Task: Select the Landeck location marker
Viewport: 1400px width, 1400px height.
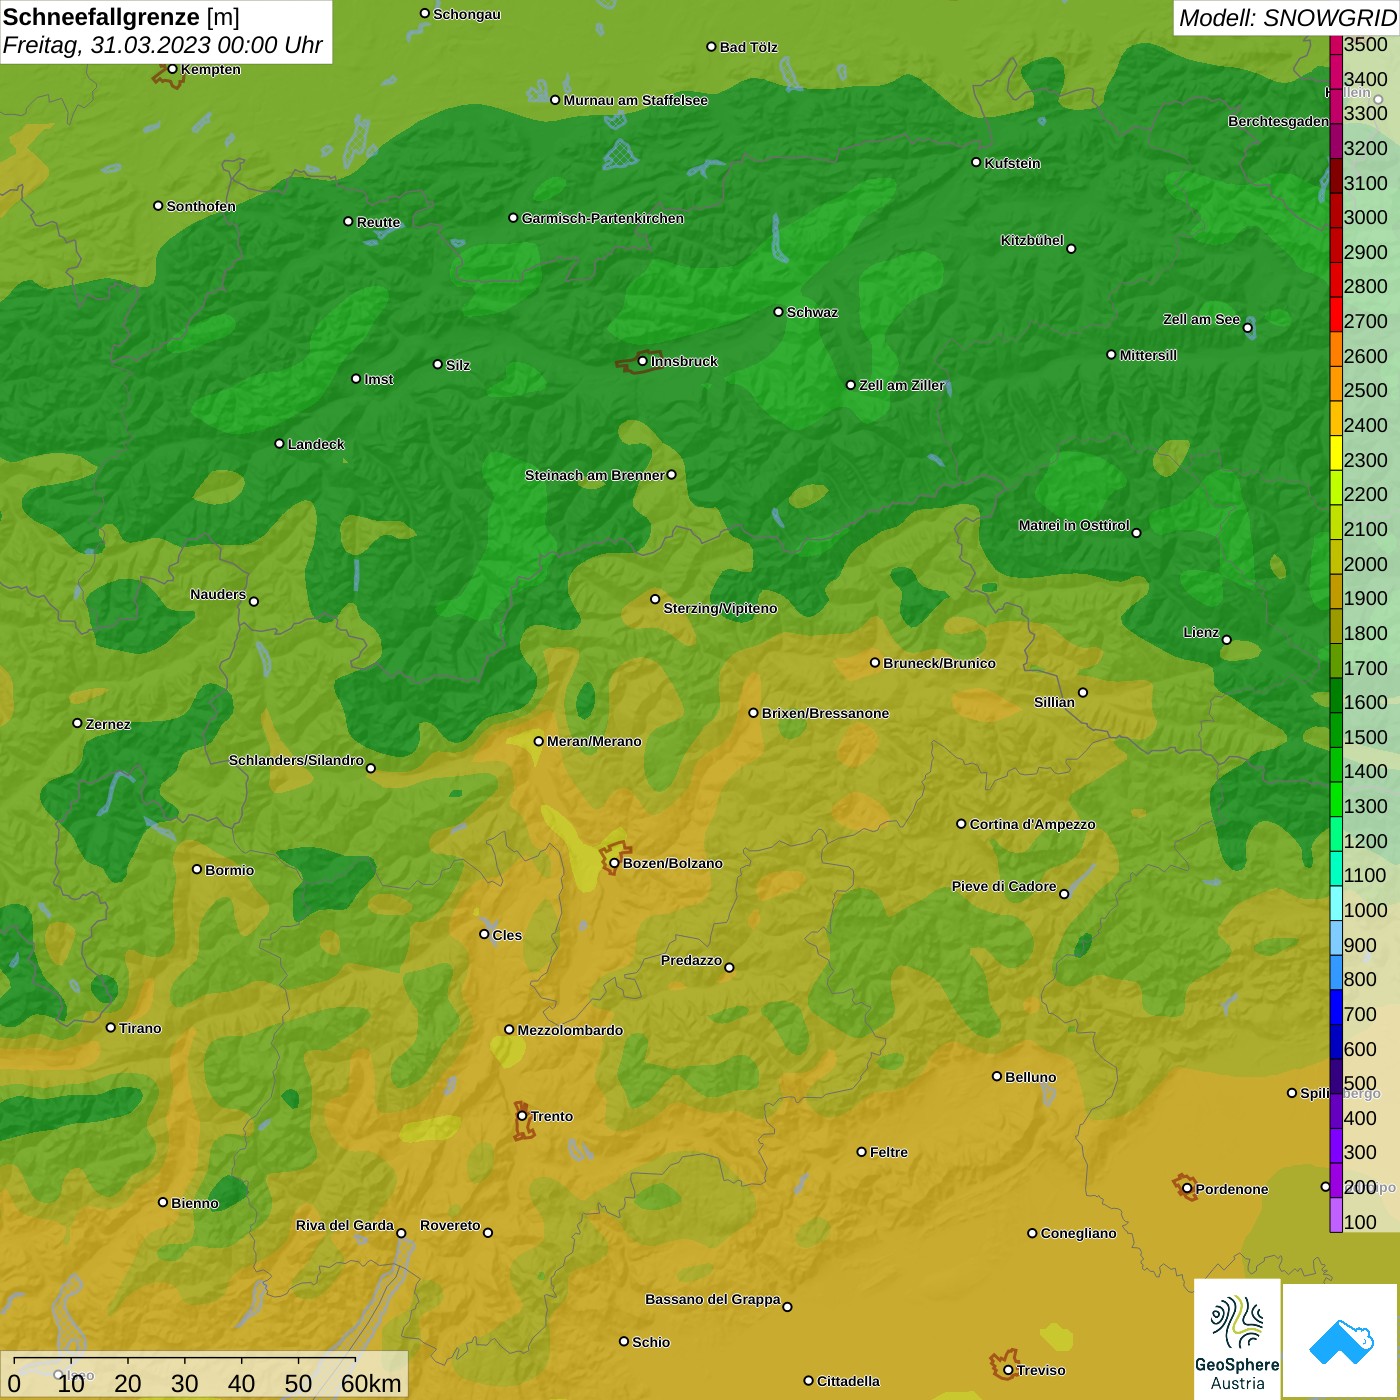Action: (279, 443)
